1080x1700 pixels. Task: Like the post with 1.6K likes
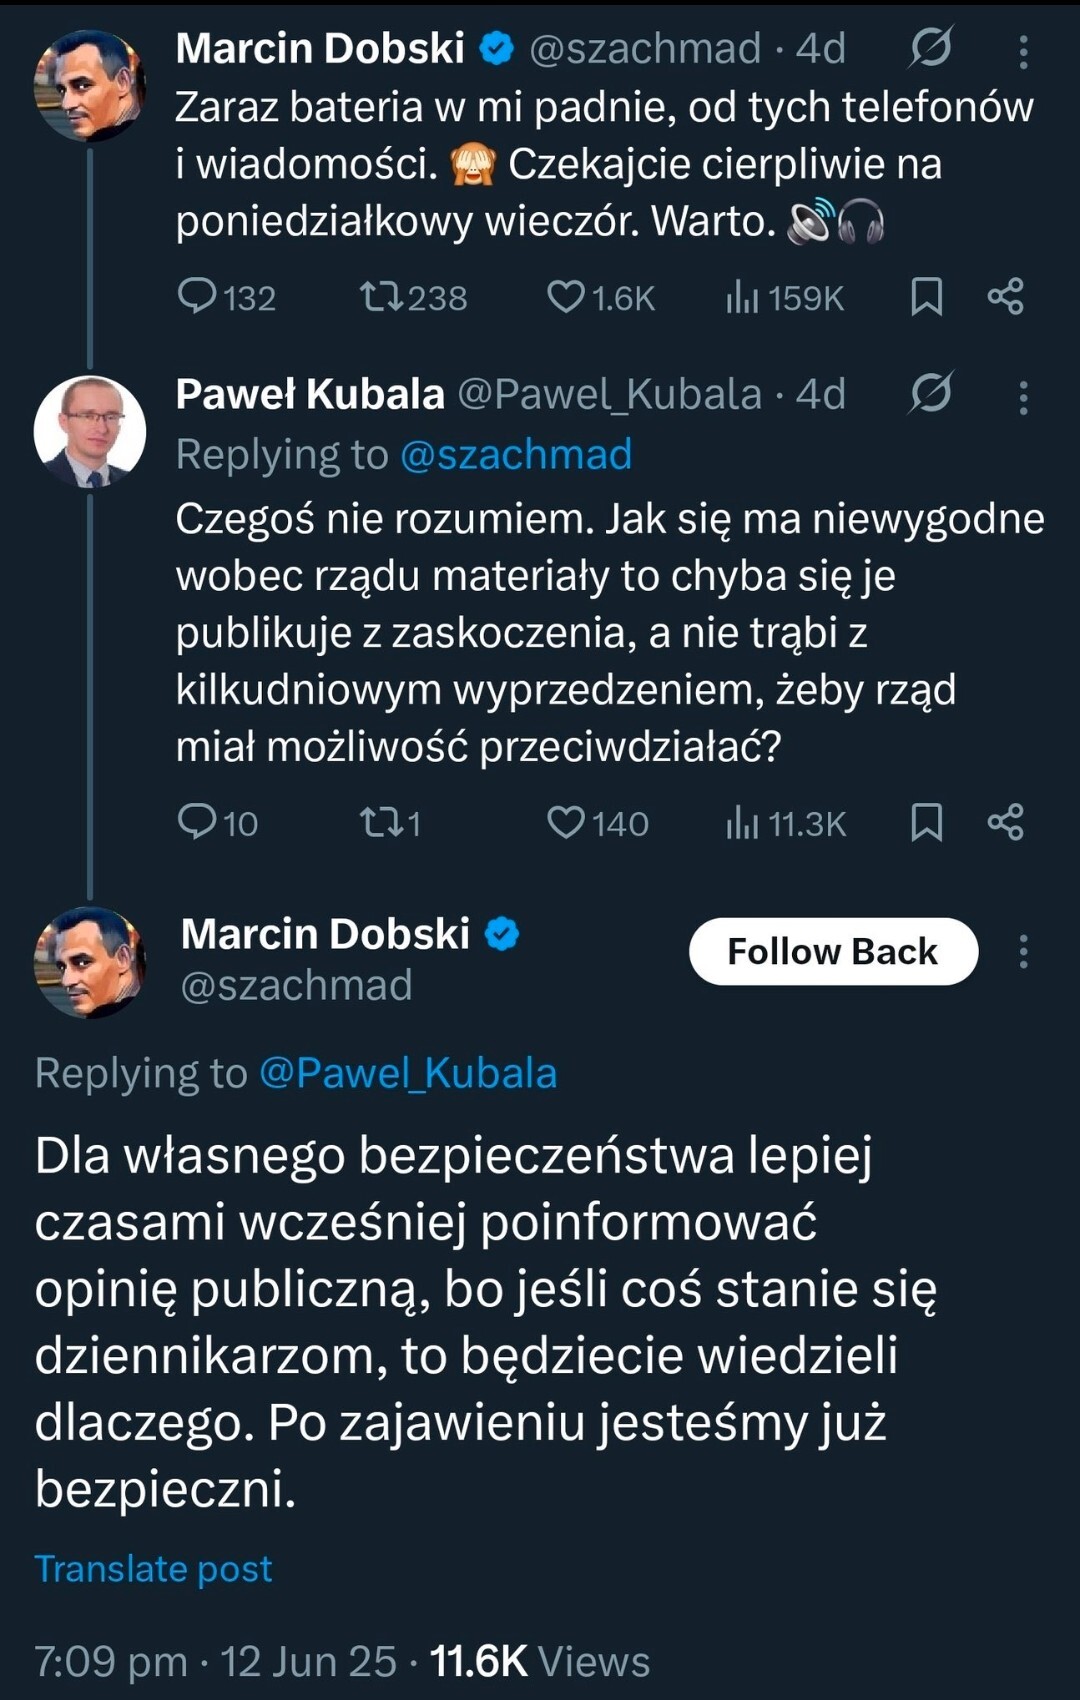tap(566, 296)
